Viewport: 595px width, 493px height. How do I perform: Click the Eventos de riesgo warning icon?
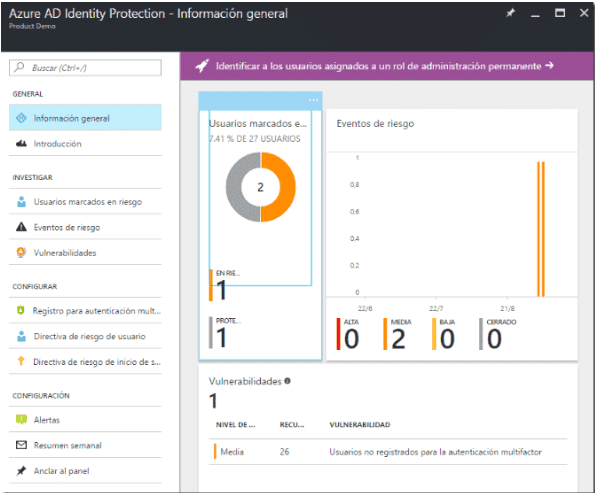click(22, 227)
